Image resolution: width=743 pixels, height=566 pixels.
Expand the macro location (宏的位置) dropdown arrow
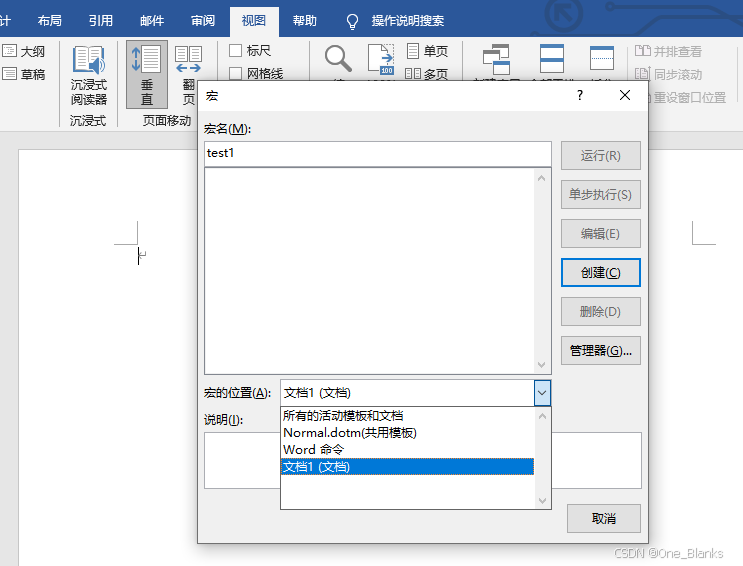pyautogui.click(x=542, y=393)
